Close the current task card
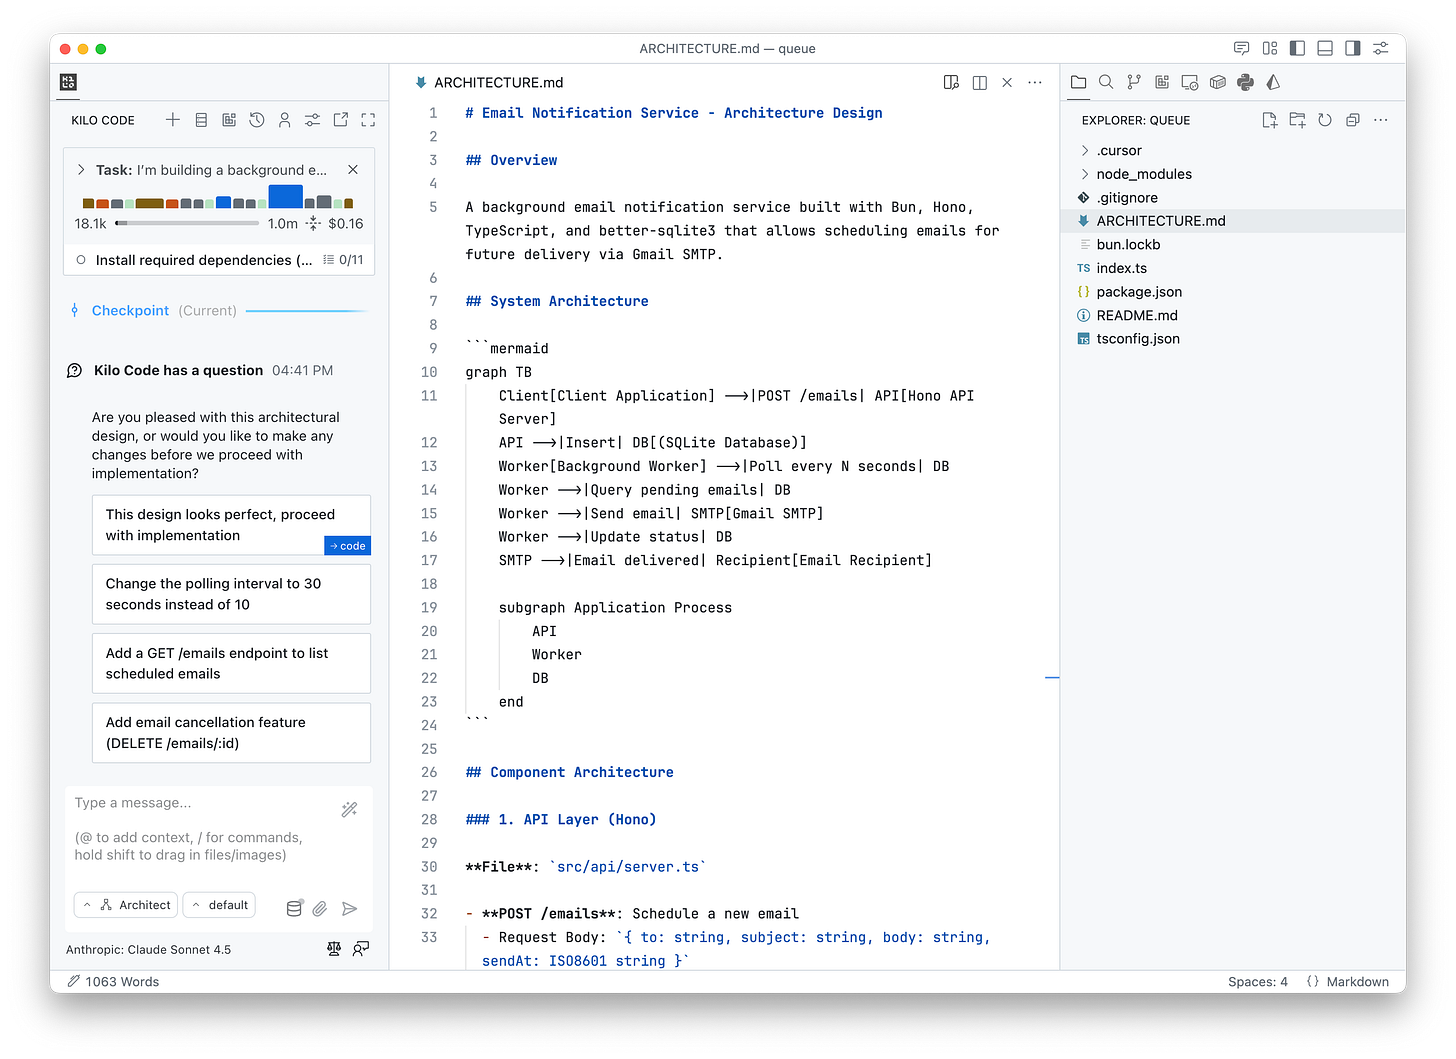Image resolution: width=1456 pixels, height=1059 pixels. pyautogui.click(x=353, y=170)
